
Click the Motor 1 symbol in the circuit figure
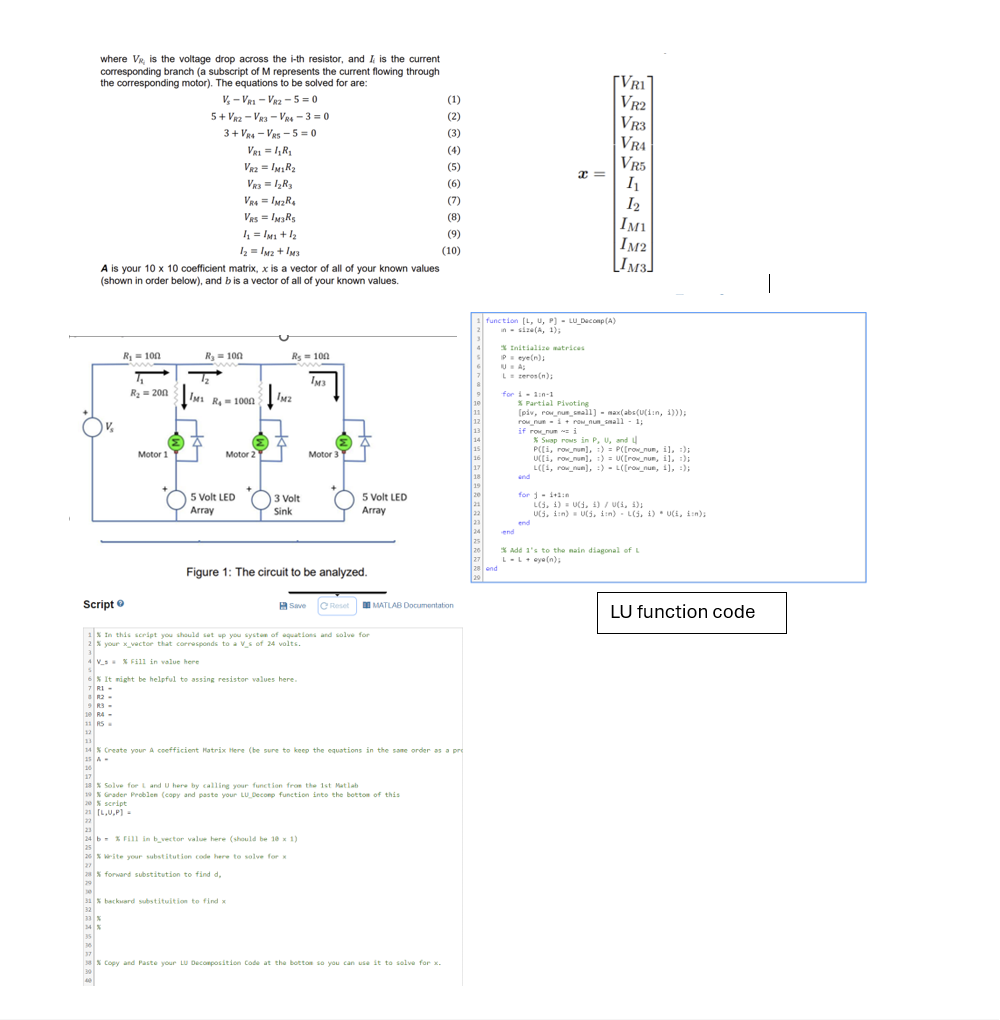coord(176,440)
